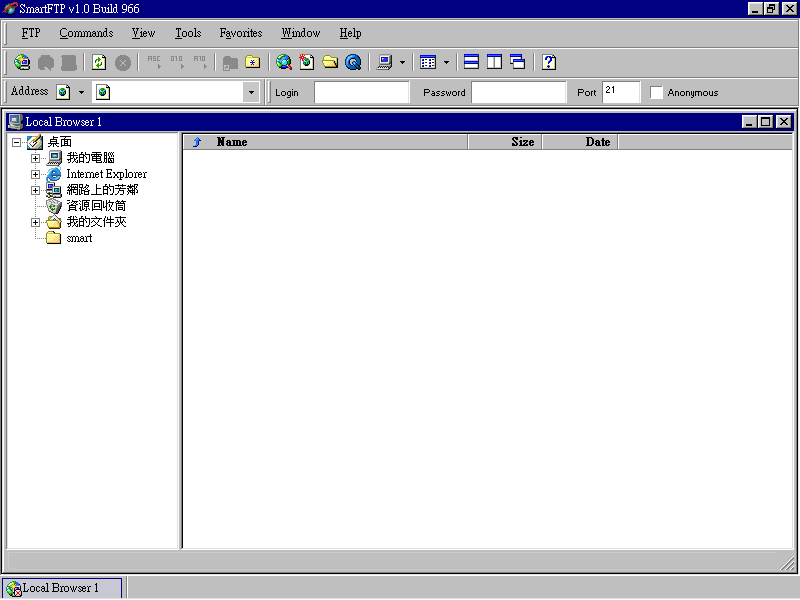The height and width of the screenshot is (600, 800).
Task: Click the greyed-out Abort X circle icon
Action: (x=122, y=62)
